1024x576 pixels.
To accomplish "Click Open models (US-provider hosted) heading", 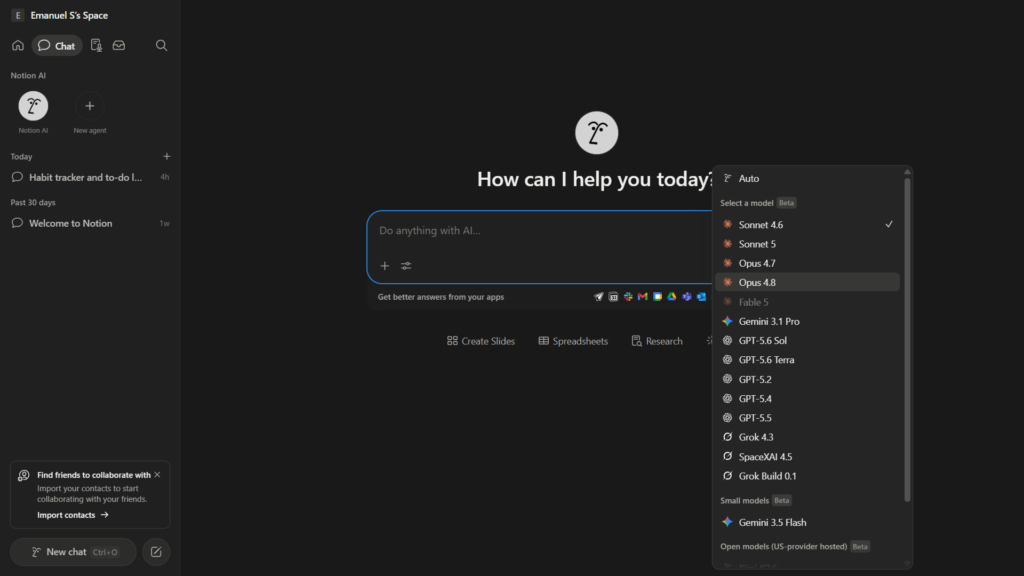I will (784, 547).
